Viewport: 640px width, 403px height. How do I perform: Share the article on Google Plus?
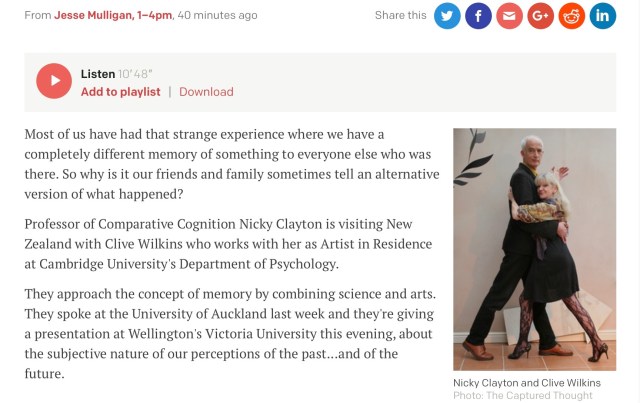(540, 15)
